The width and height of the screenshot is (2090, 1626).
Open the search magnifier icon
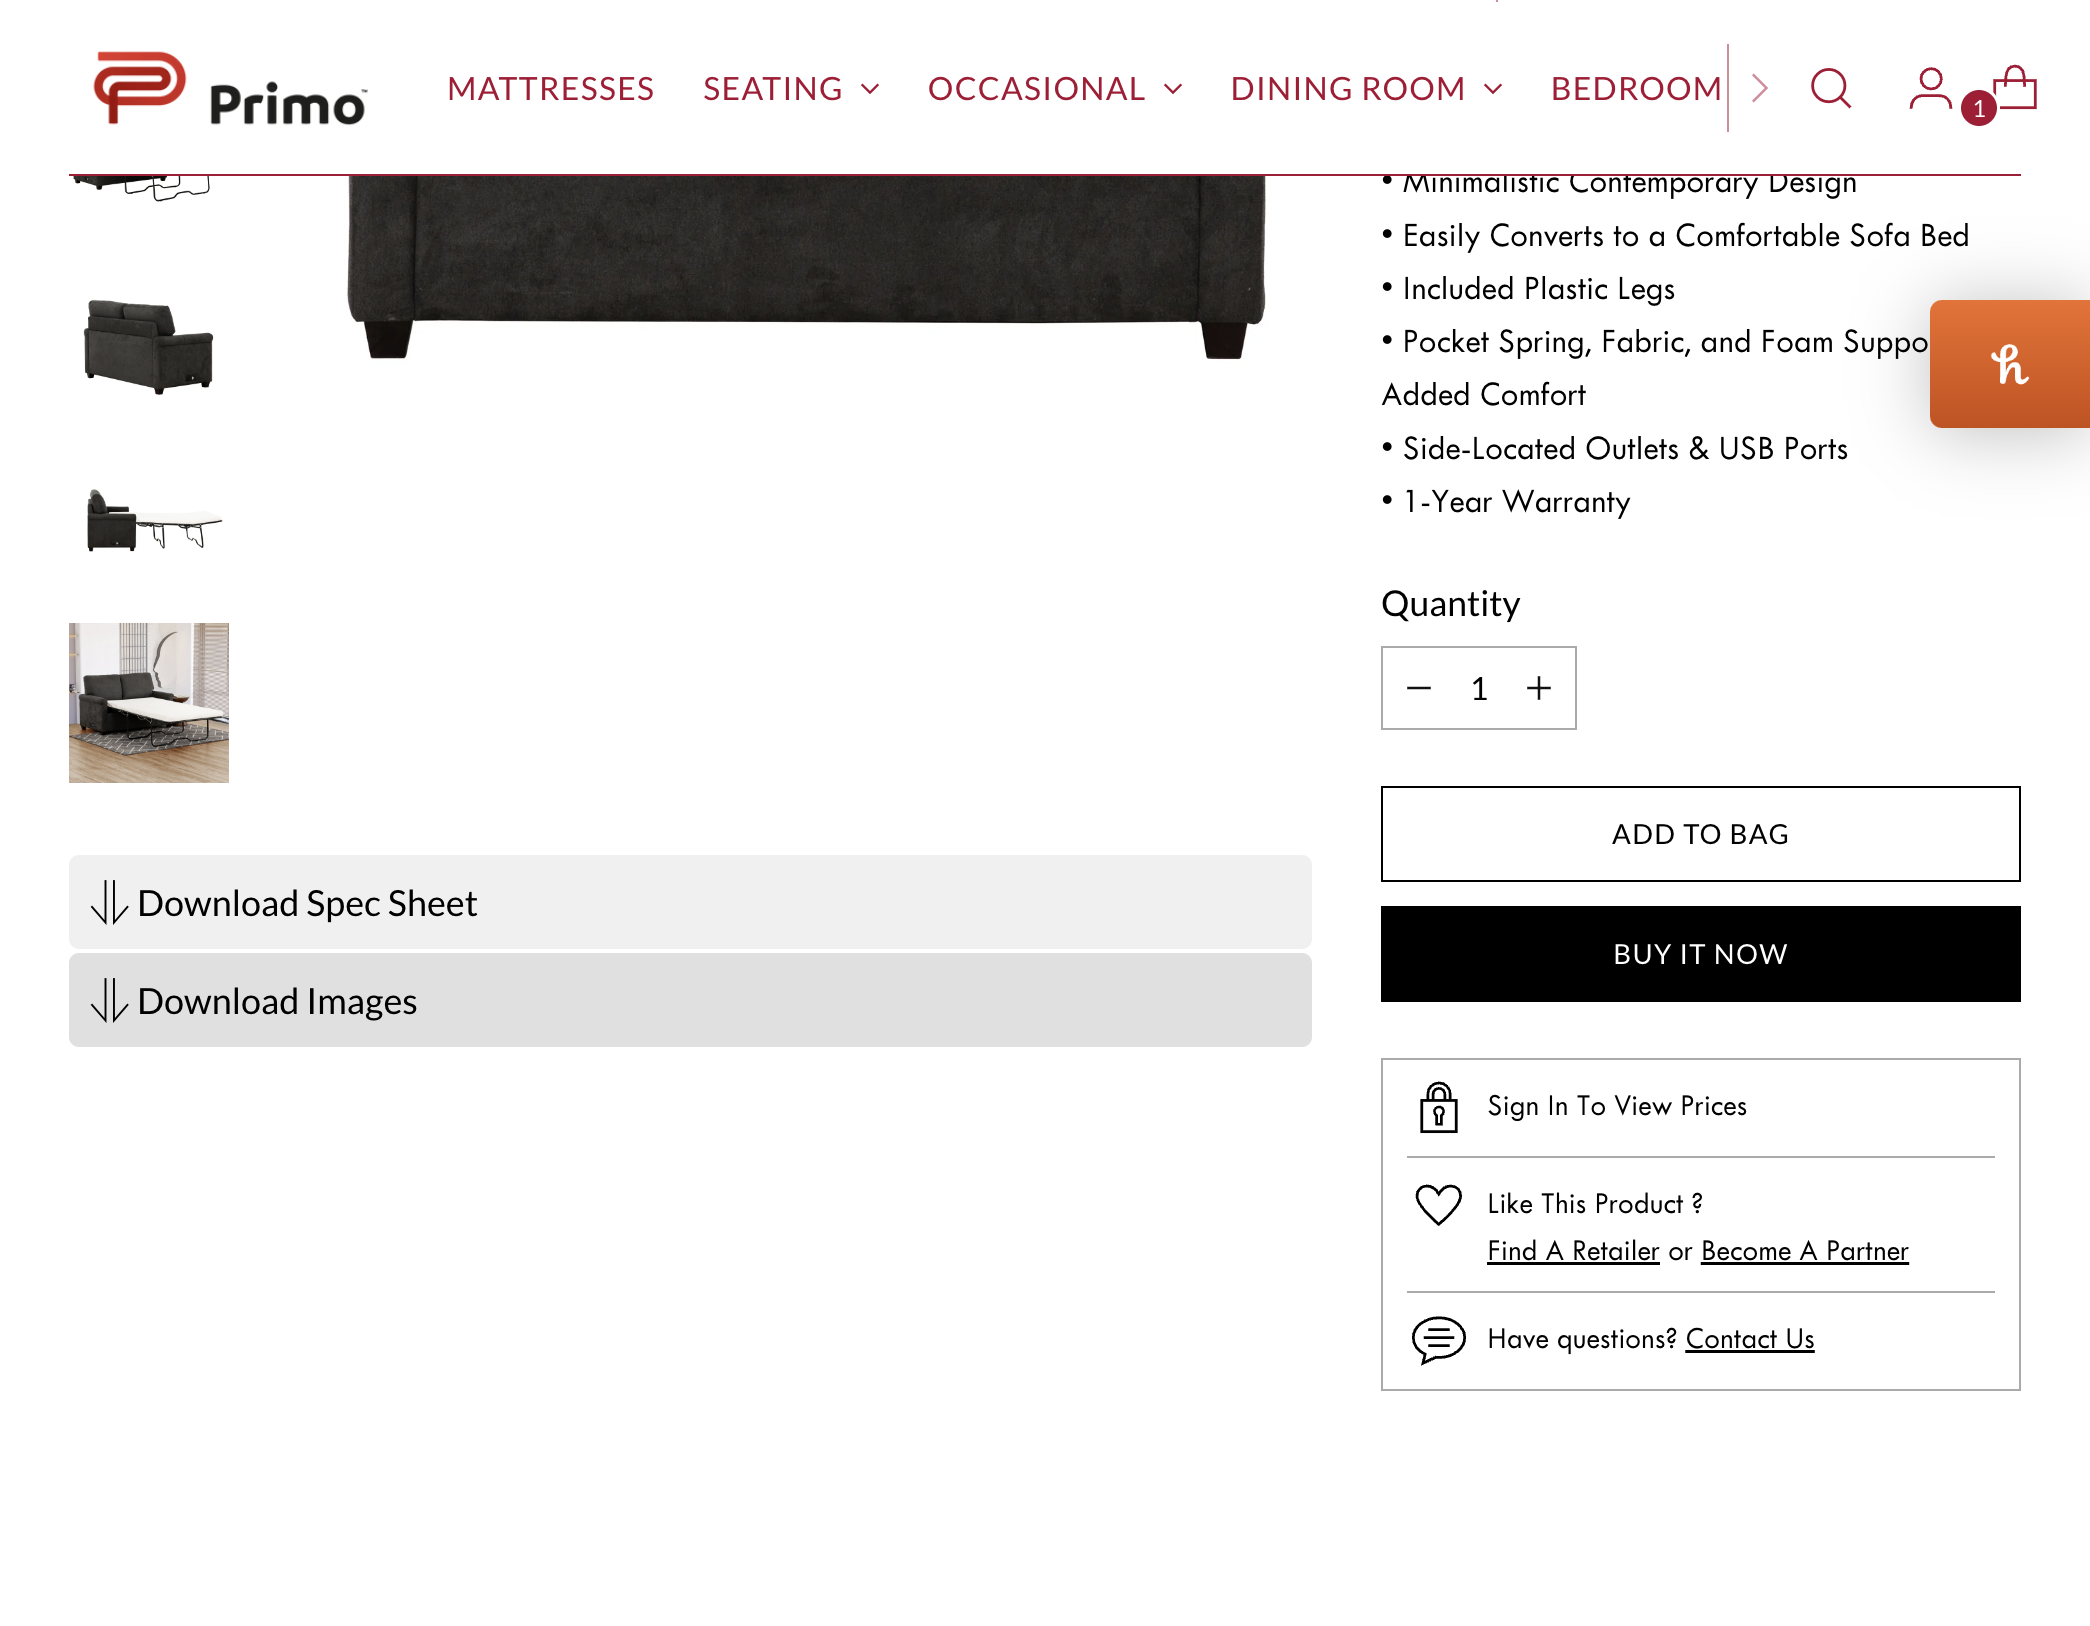coord(1830,88)
